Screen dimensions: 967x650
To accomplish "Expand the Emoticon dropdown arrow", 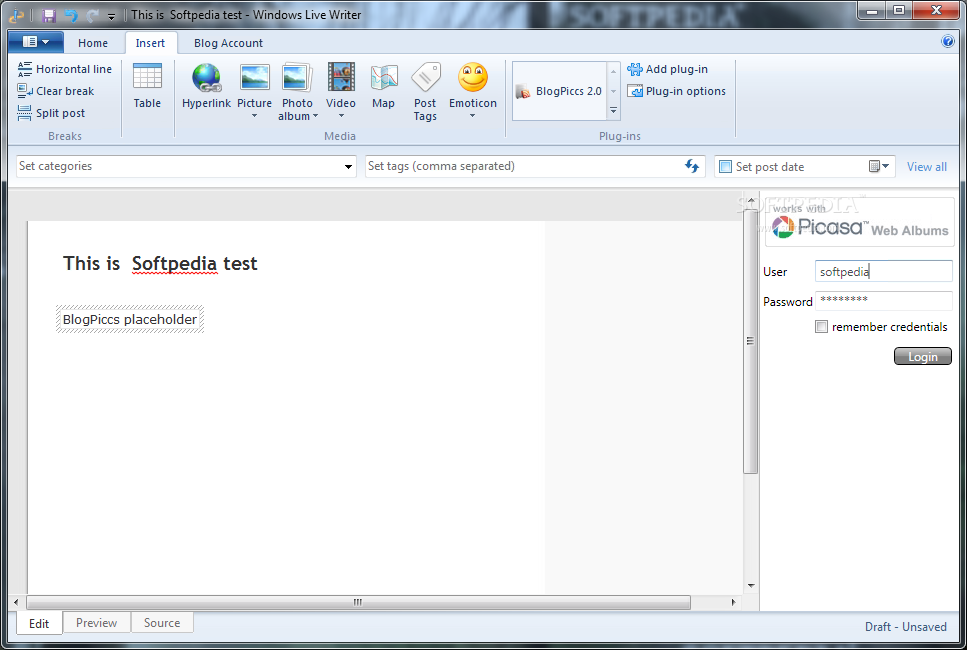I will [x=472, y=116].
